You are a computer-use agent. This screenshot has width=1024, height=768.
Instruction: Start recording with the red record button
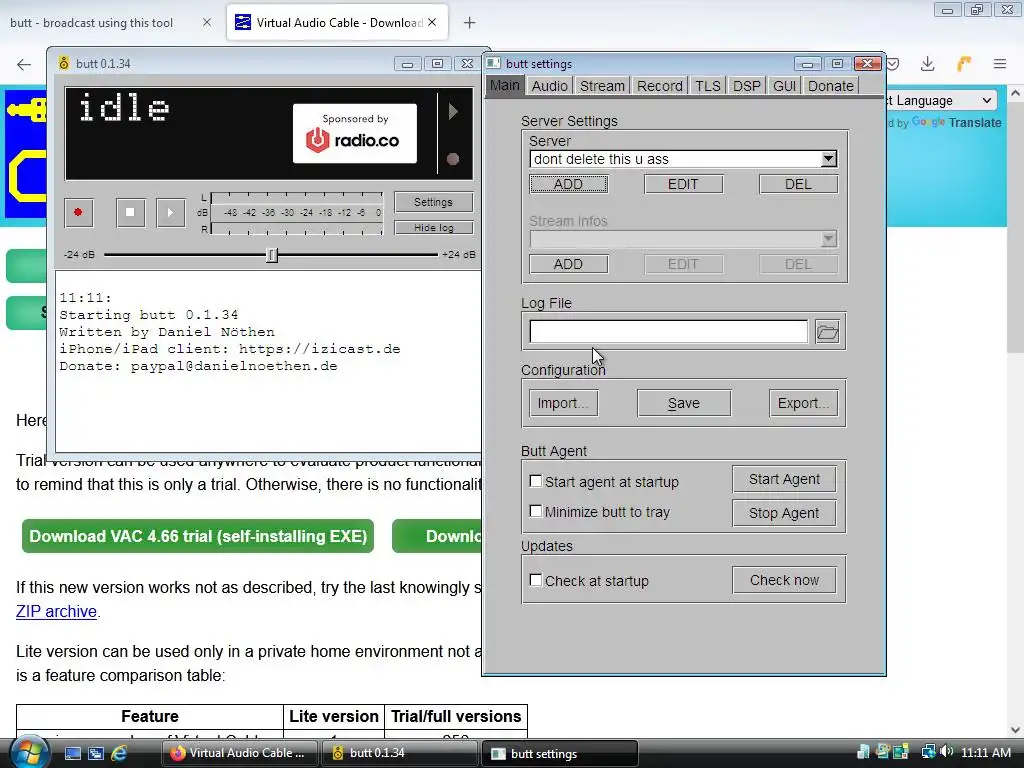[x=78, y=212]
